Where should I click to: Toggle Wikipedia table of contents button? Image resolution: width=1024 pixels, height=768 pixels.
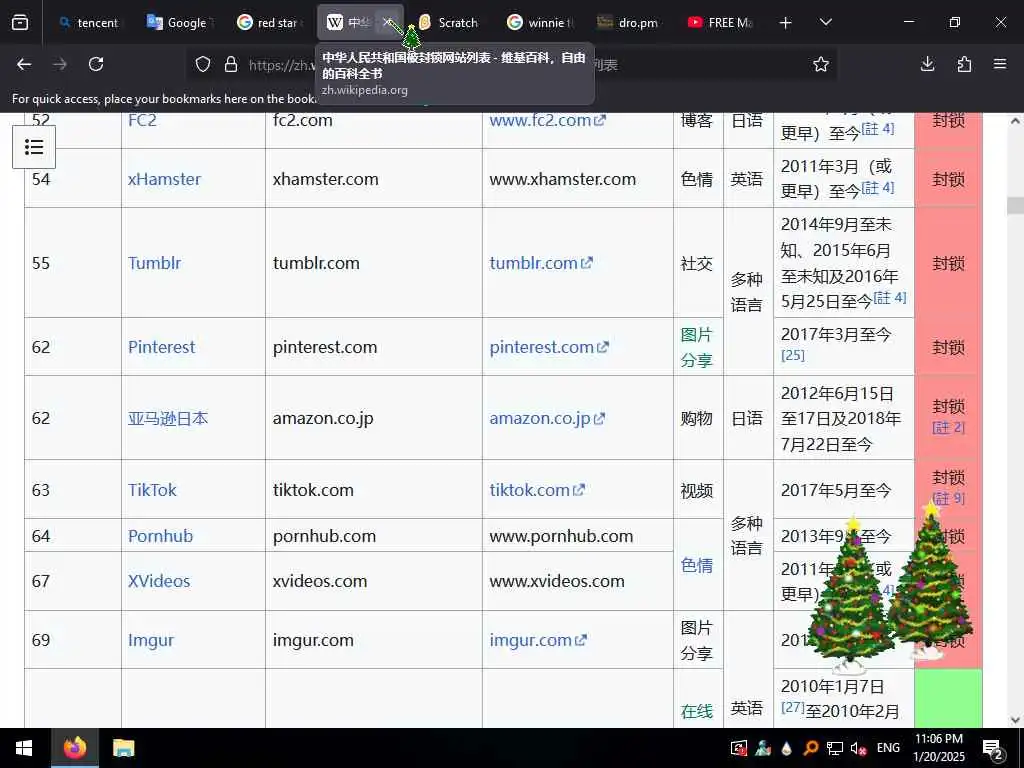[34, 147]
